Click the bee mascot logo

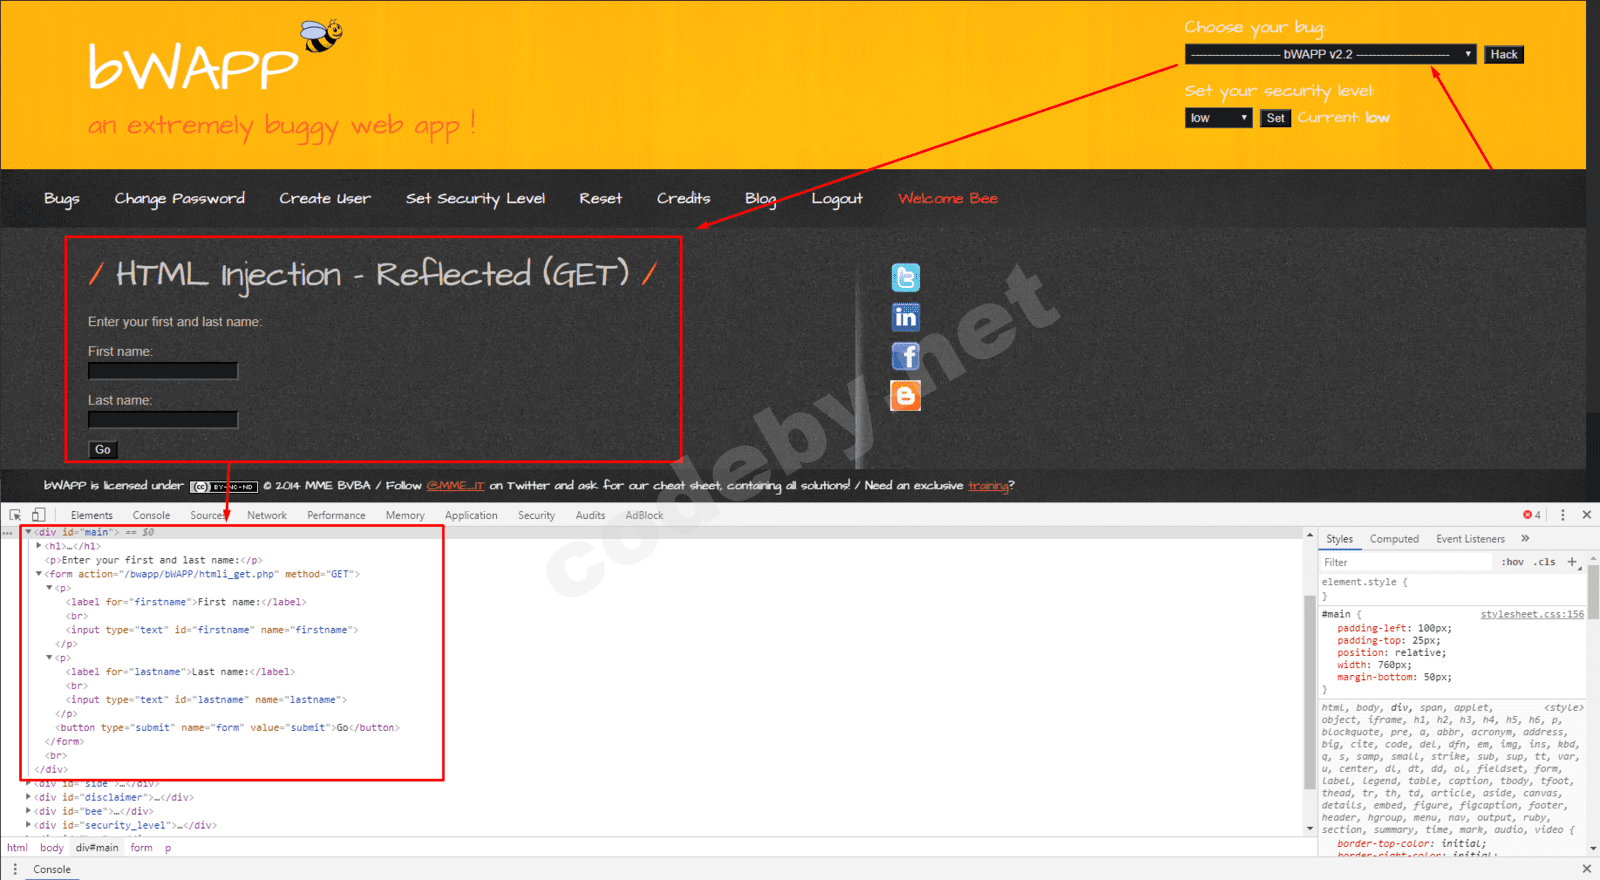[x=322, y=35]
